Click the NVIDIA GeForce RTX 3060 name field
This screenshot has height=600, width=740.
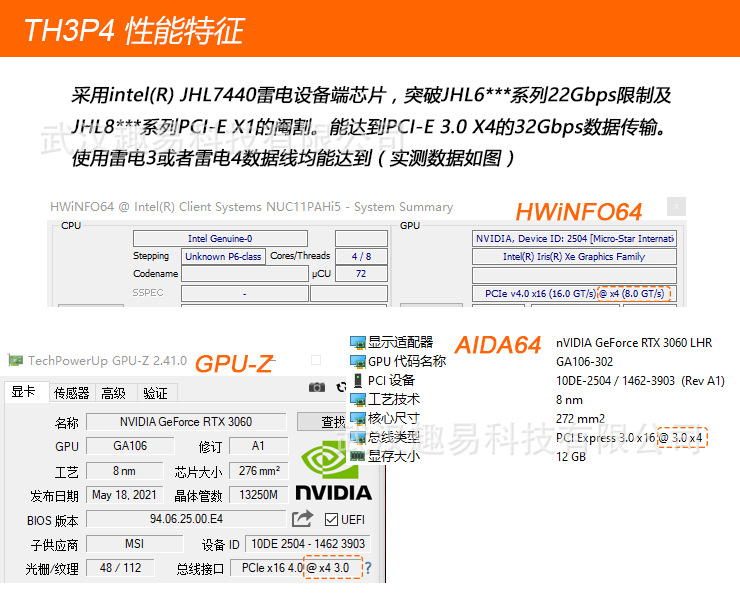point(186,422)
